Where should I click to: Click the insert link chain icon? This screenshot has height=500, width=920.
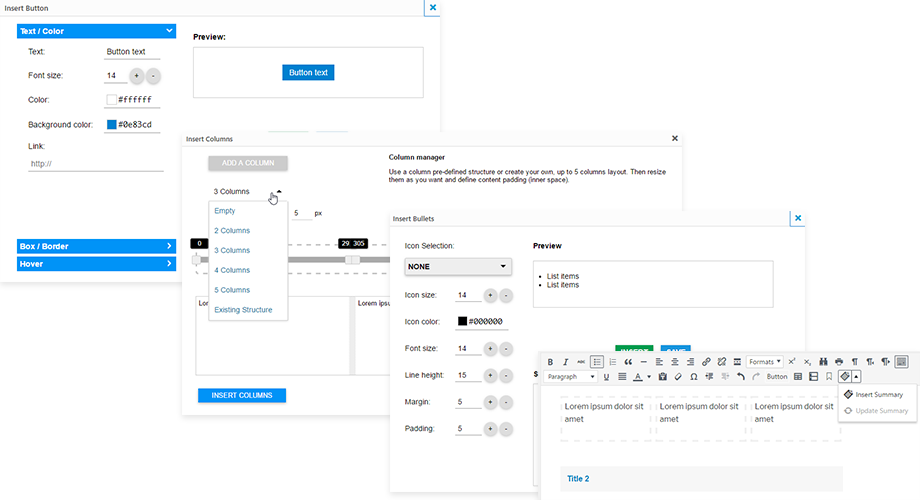pos(706,362)
